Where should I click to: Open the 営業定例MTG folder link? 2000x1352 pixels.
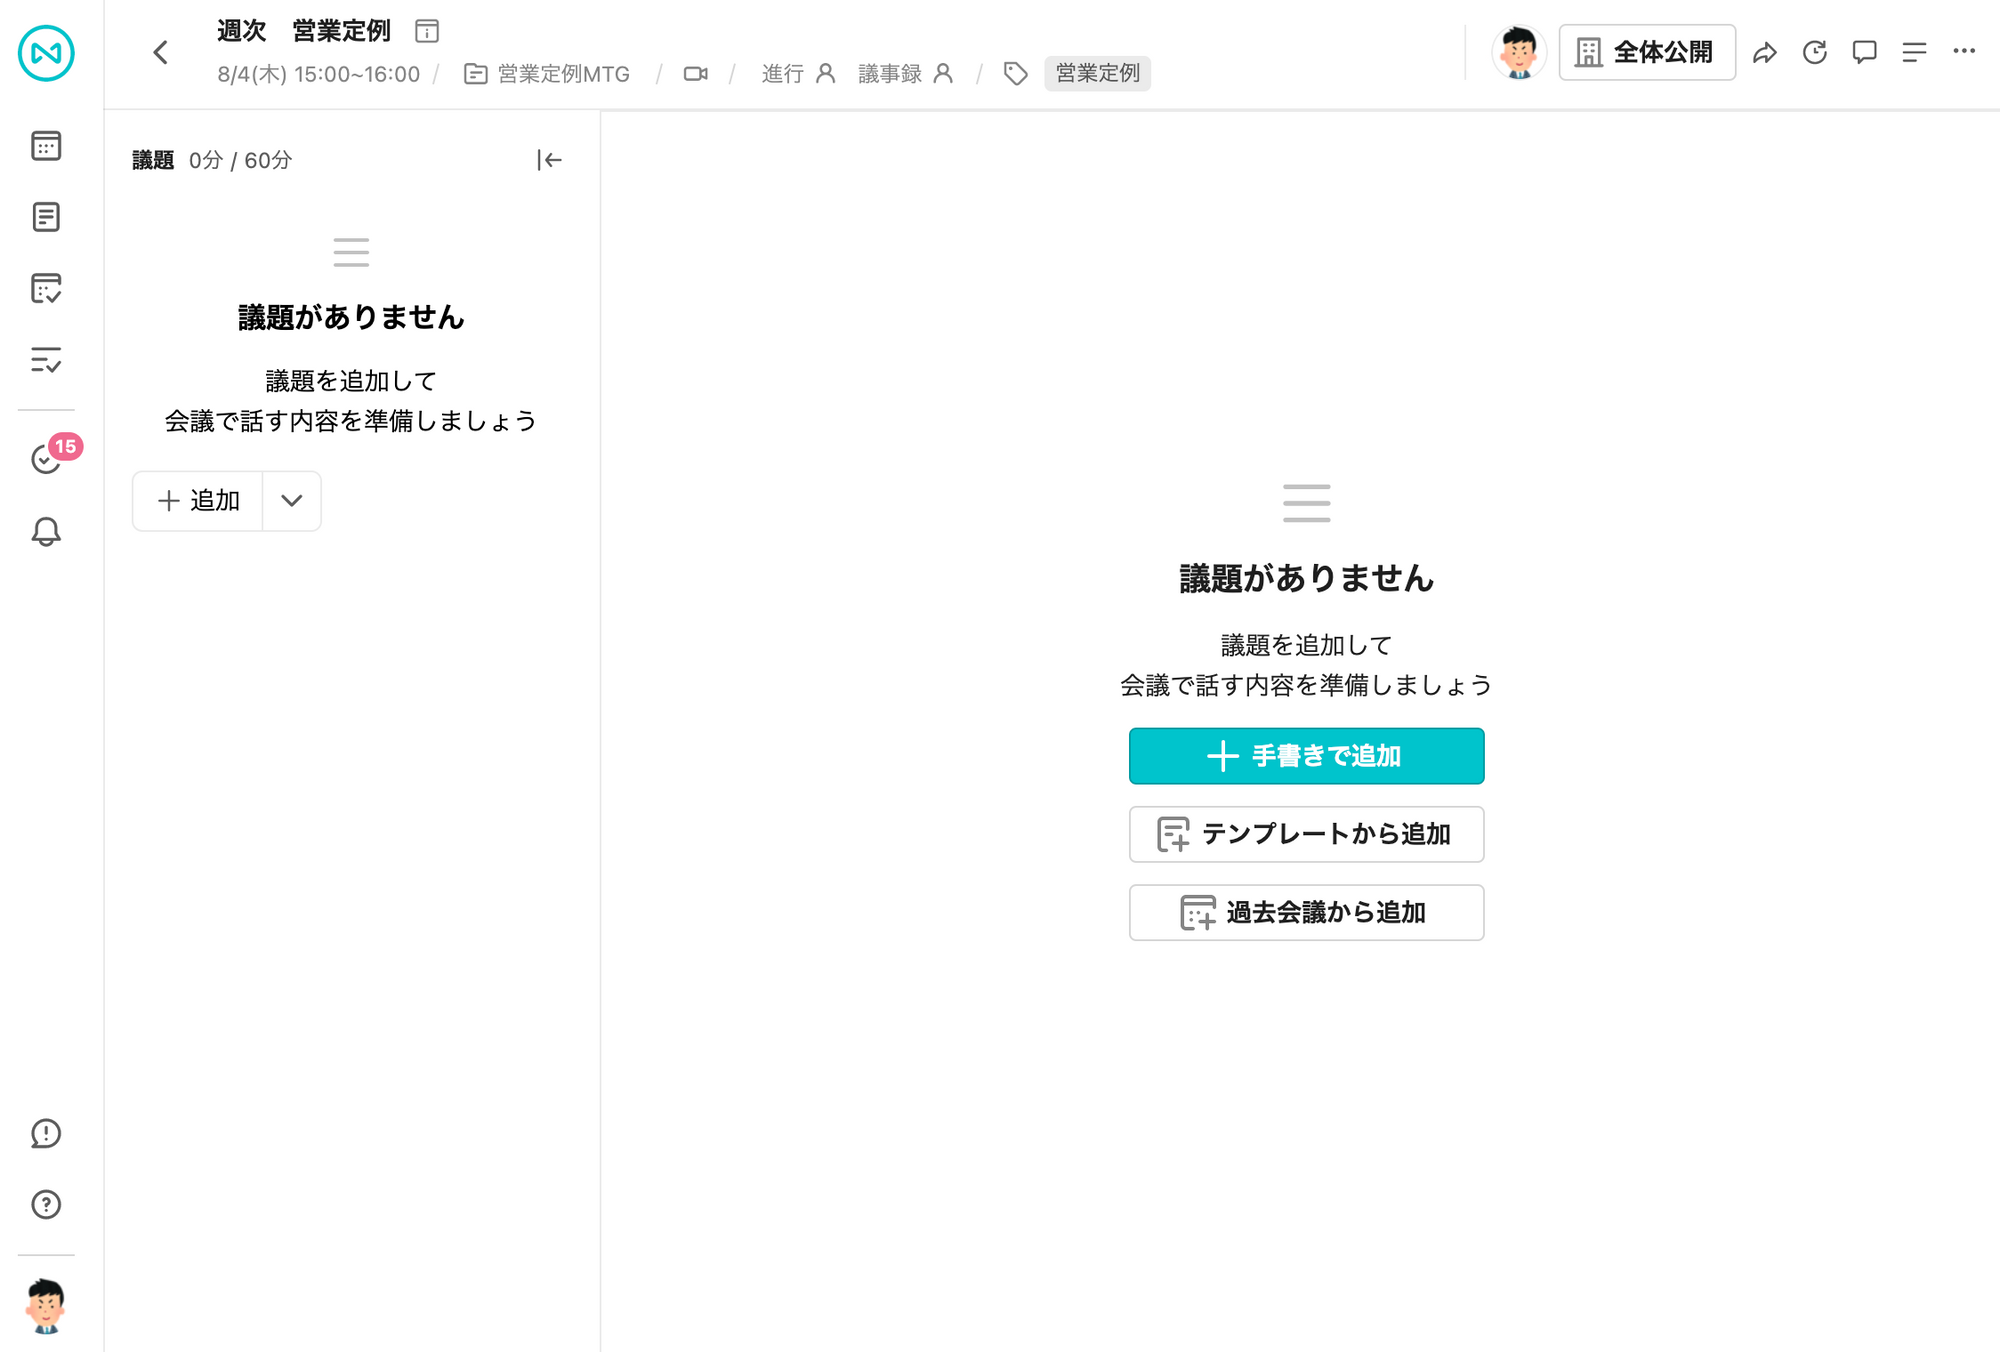tap(547, 74)
